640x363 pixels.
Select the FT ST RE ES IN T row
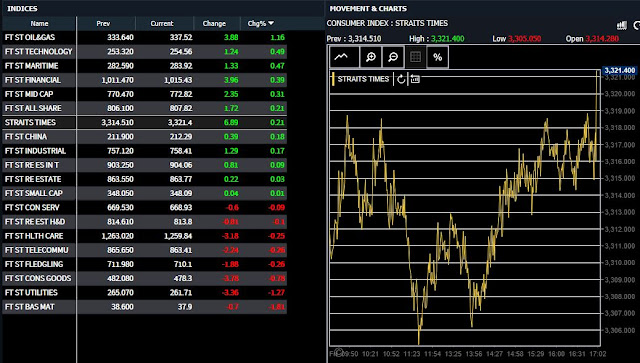pyautogui.click(x=145, y=165)
